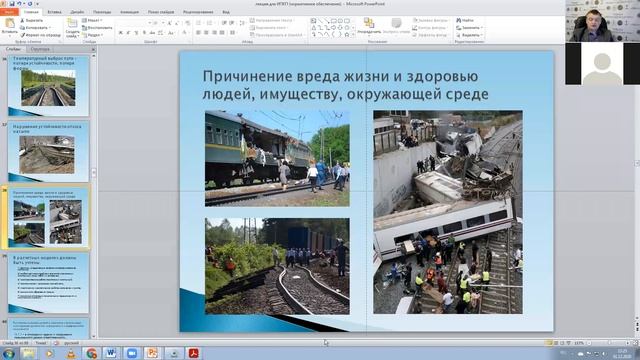This screenshot has height=360, width=640.
Task: Toggle text shadow
Action: pos(144,33)
